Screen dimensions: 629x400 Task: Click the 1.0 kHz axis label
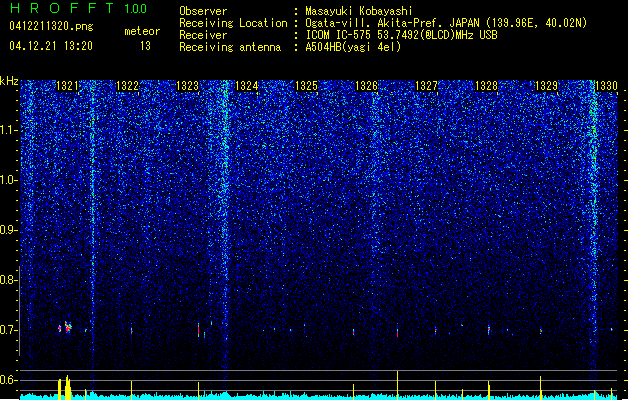pos(9,180)
